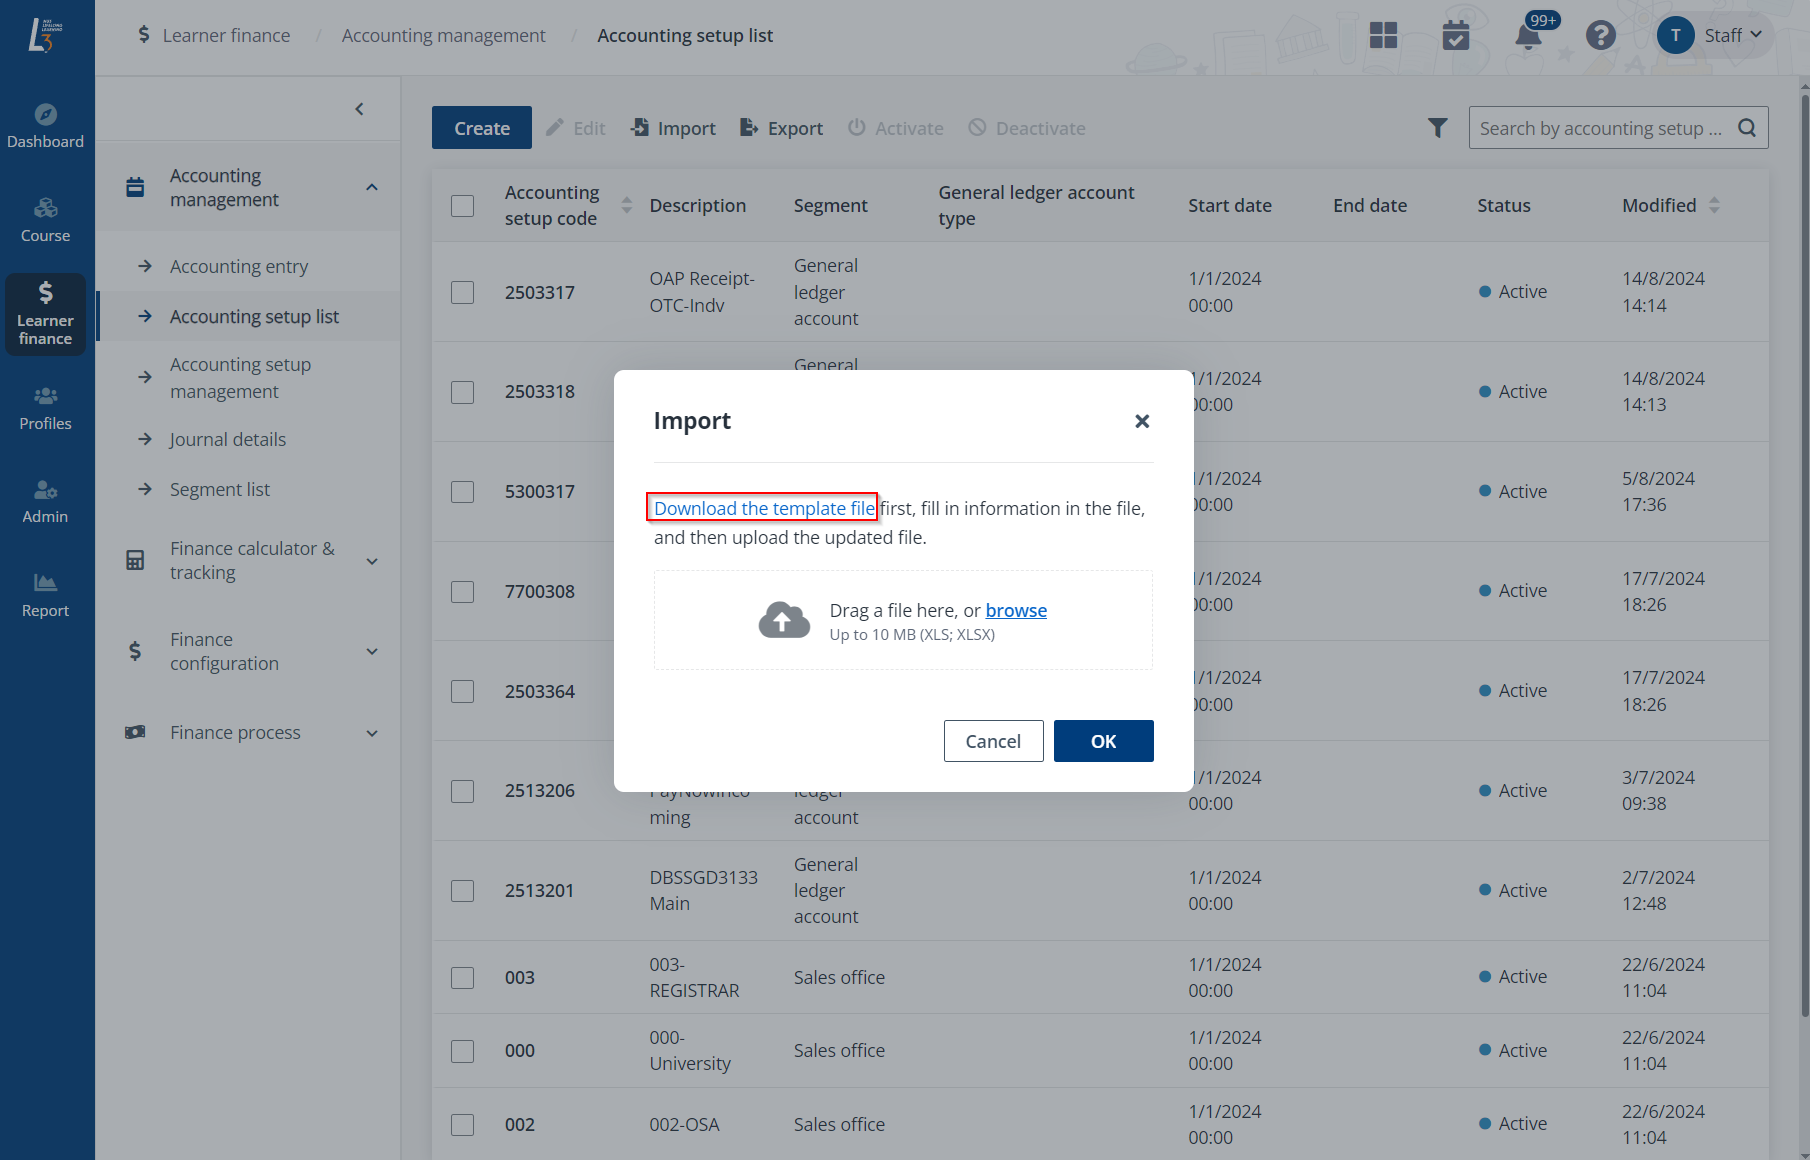Click the calendar tasks icon in the header
Image resolution: width=1810 pixels, height=1160 pixels.
1456,35
